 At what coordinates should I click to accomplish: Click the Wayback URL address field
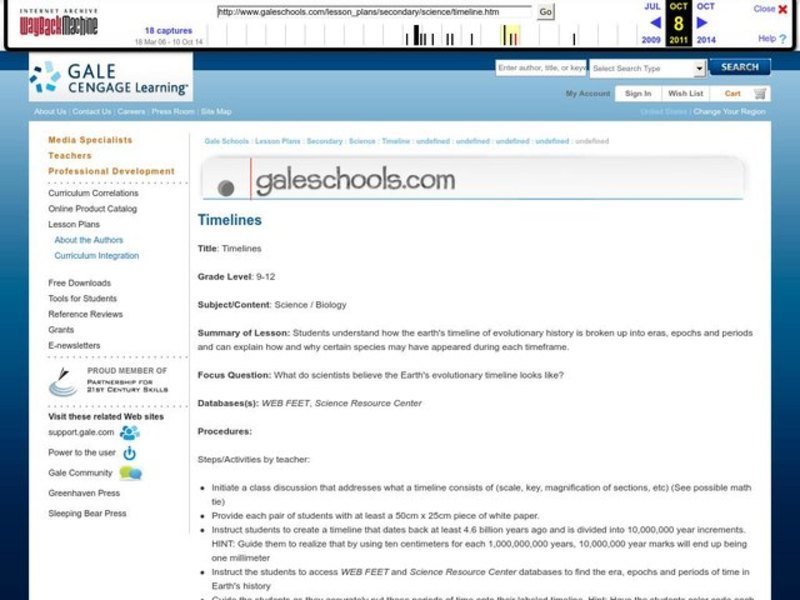tap(374, 12)
